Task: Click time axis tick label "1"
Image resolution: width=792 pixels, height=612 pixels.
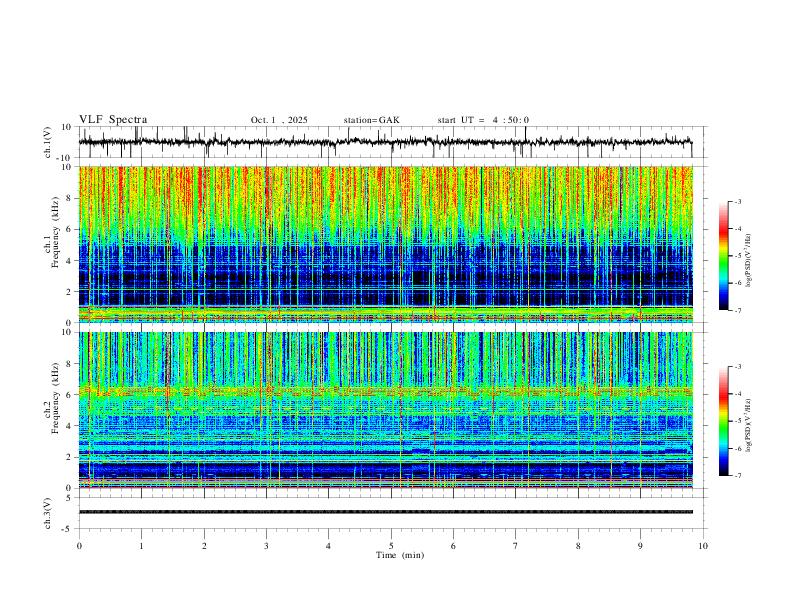Action: pos(141,546)
